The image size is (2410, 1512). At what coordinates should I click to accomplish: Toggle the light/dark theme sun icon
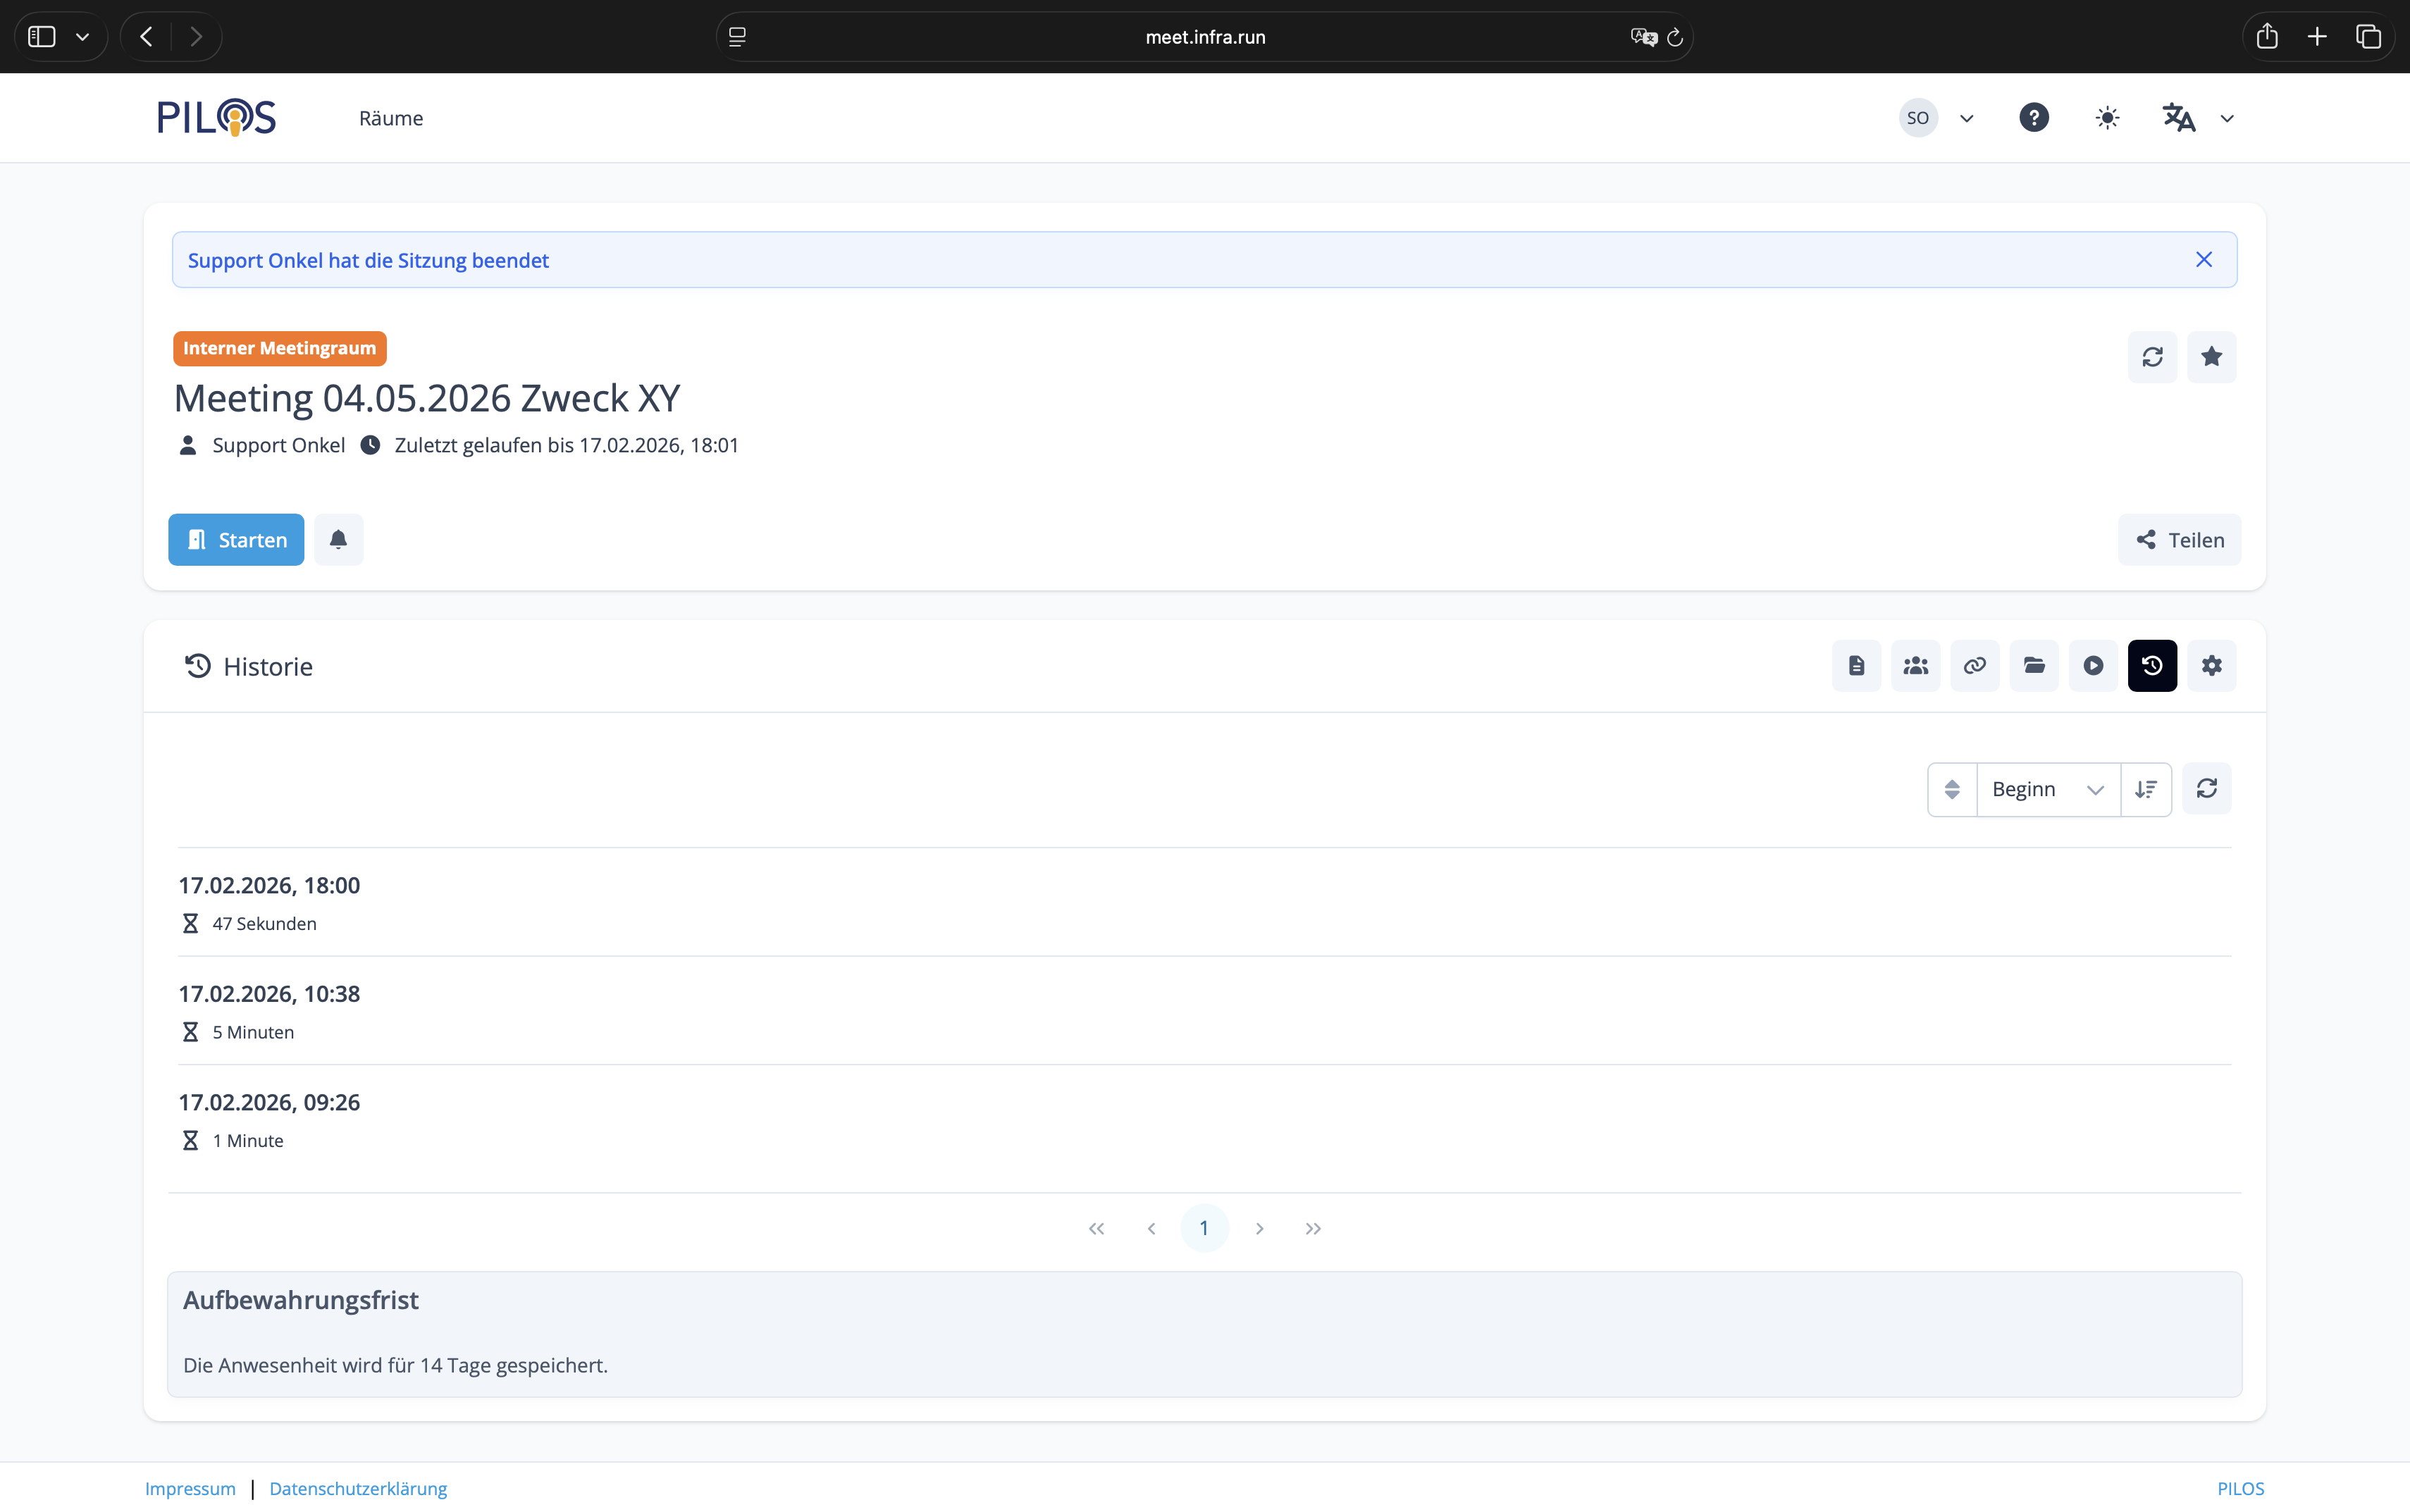tap(2107, 118)
